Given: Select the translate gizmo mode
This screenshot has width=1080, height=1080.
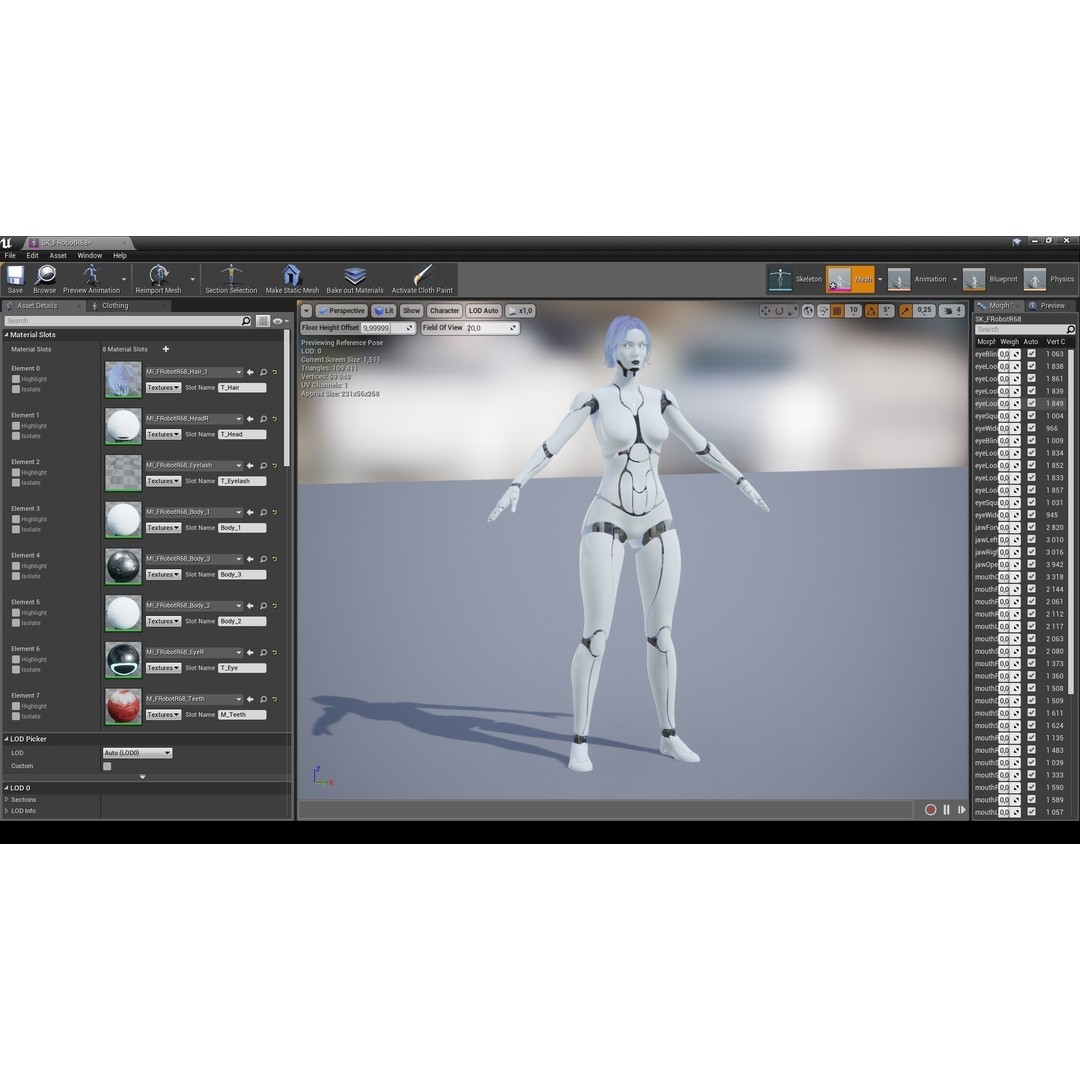Looking at the screenshot, I should (765, 311).
